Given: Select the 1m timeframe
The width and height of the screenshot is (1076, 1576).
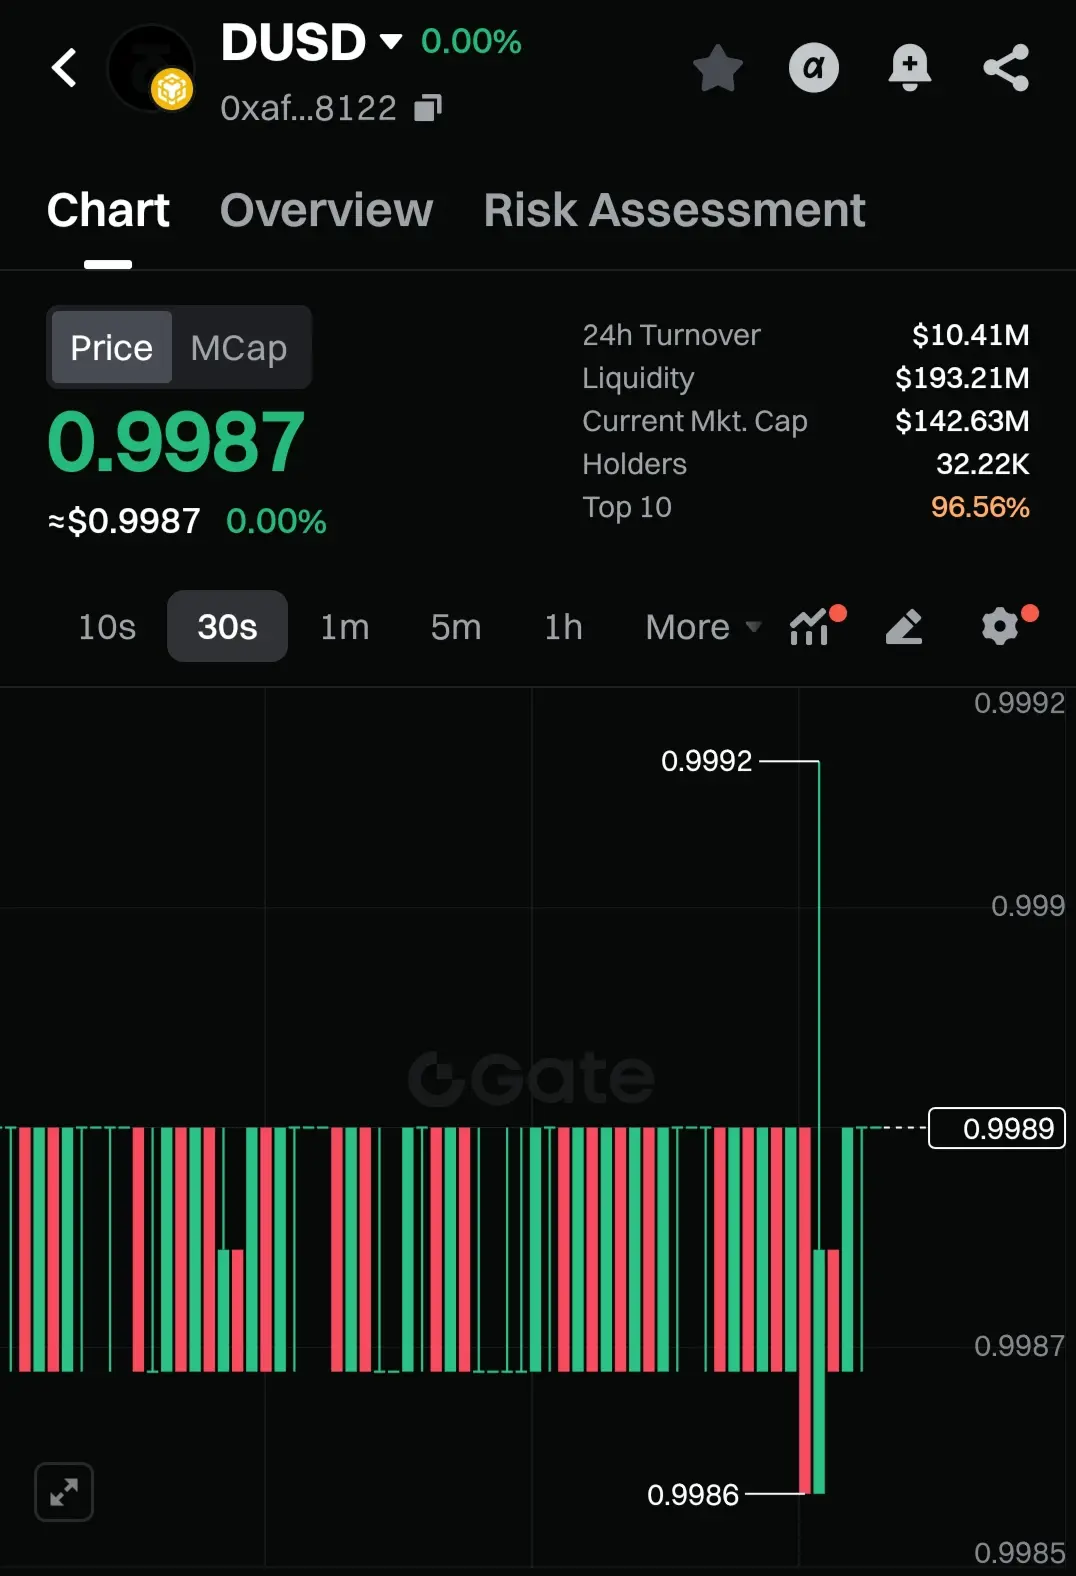Looking at the screenshot, I should pos(345,627).
